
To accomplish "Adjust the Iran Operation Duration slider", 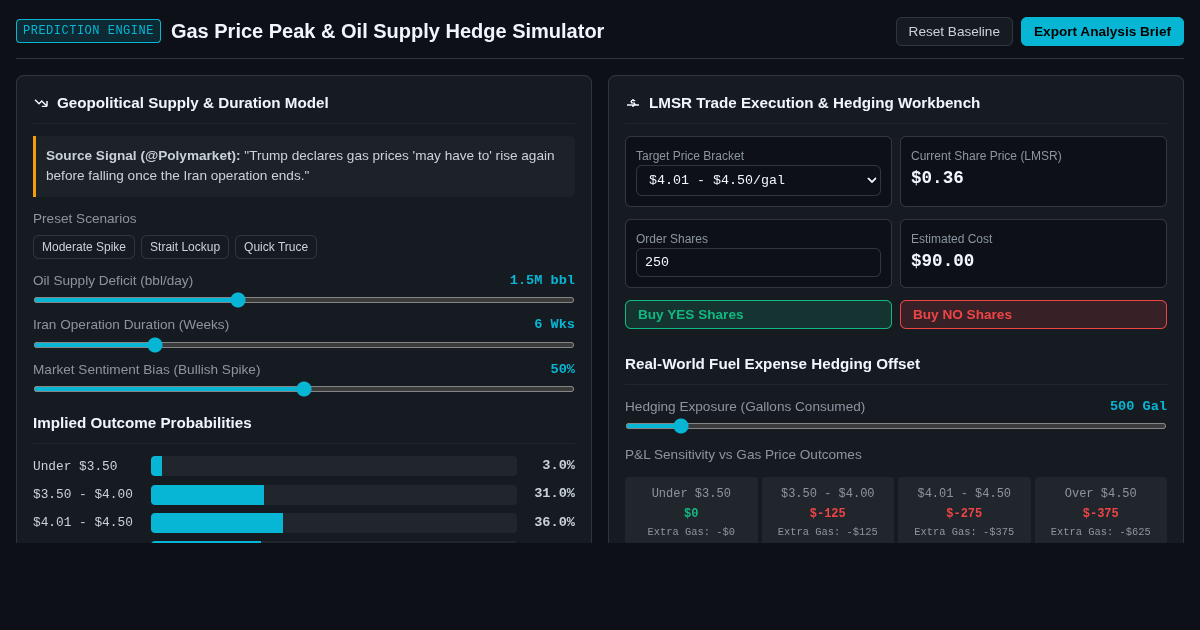I will [304, 345].
